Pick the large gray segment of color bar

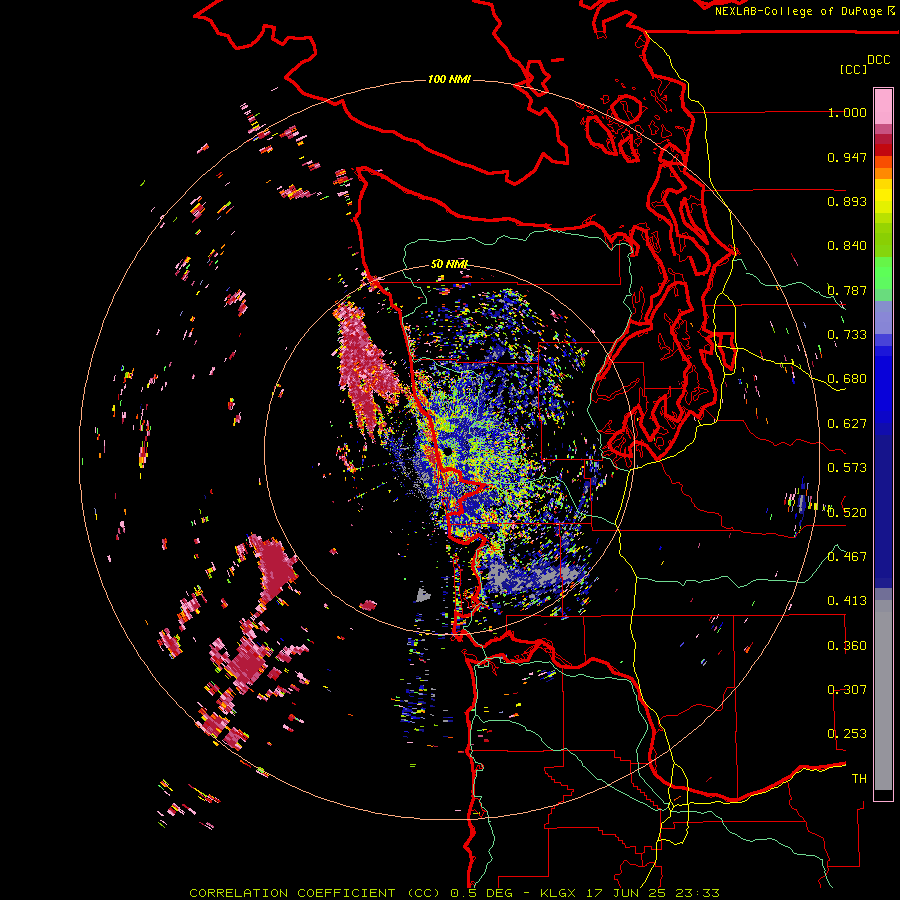pyautogui.click(x=883, y=695)
